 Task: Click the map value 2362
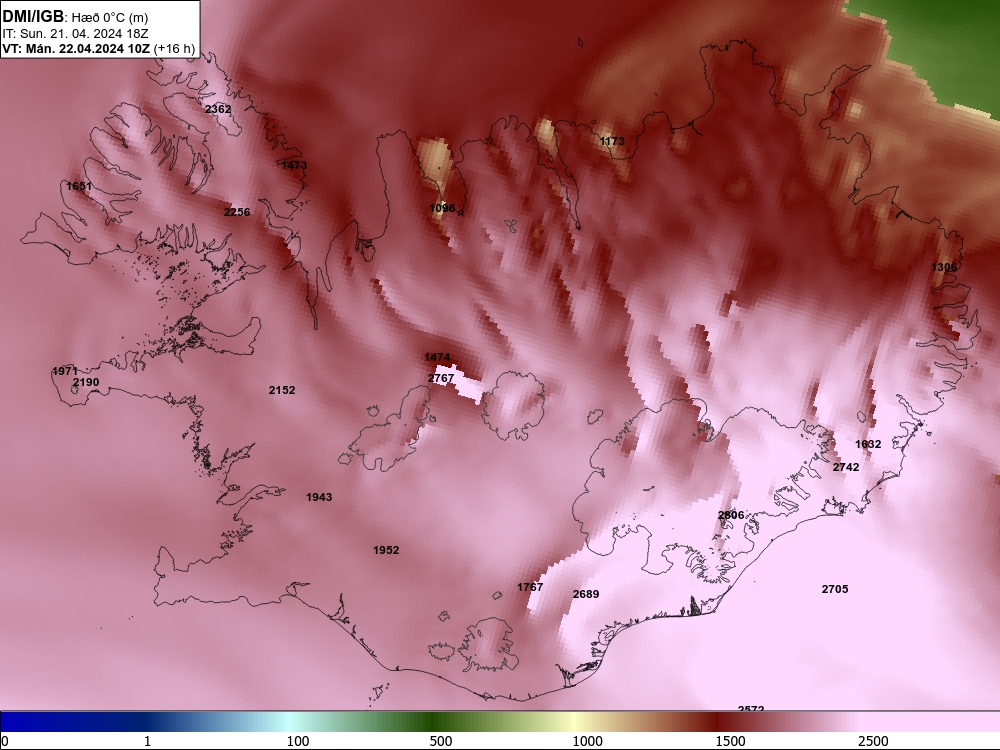218,109
